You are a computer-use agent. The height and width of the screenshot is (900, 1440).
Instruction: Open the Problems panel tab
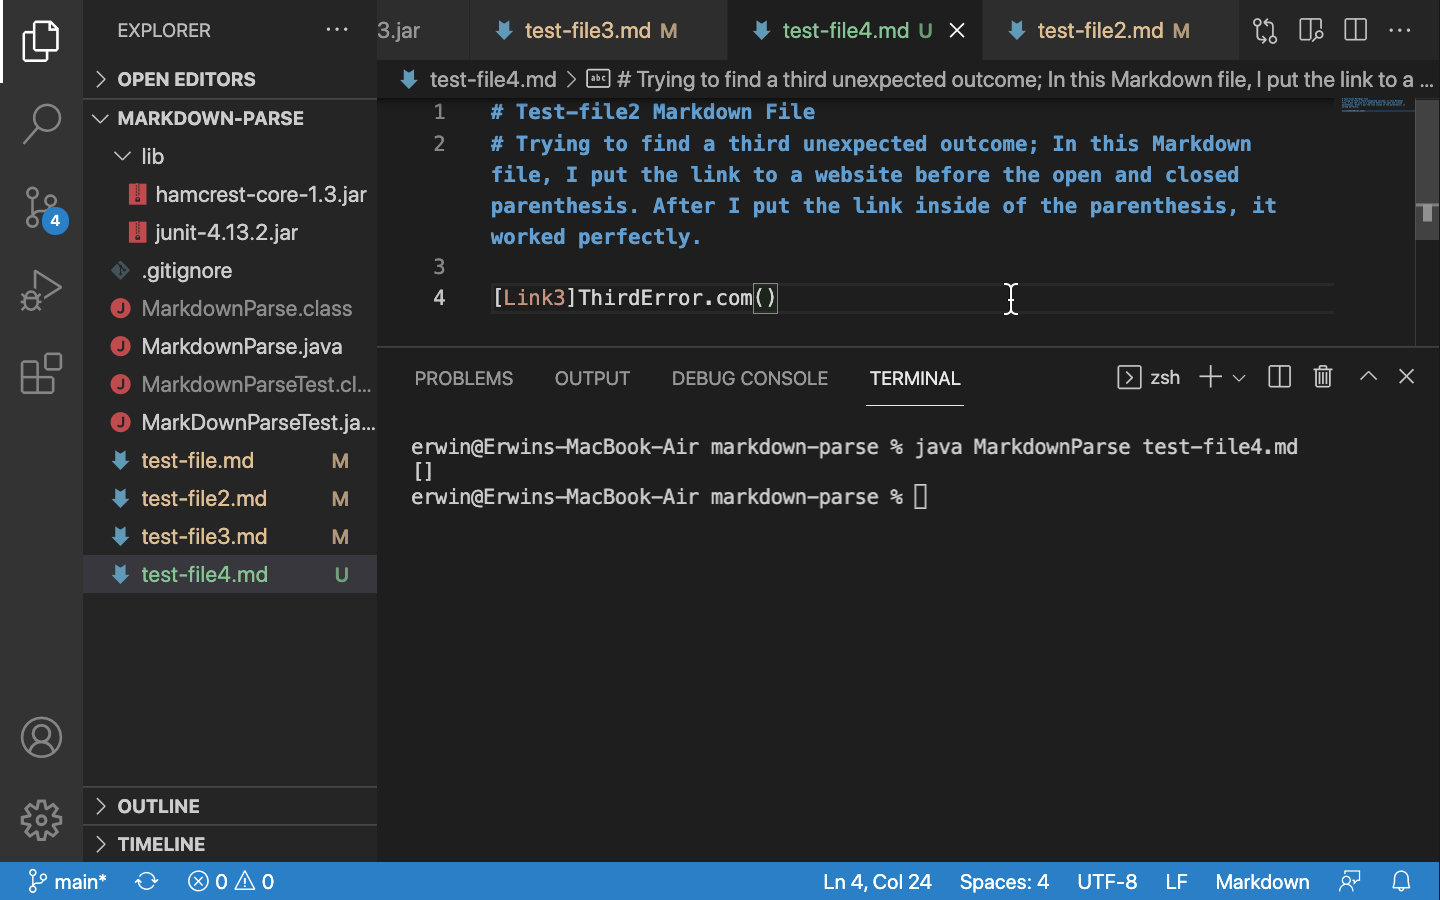(464, 378)
